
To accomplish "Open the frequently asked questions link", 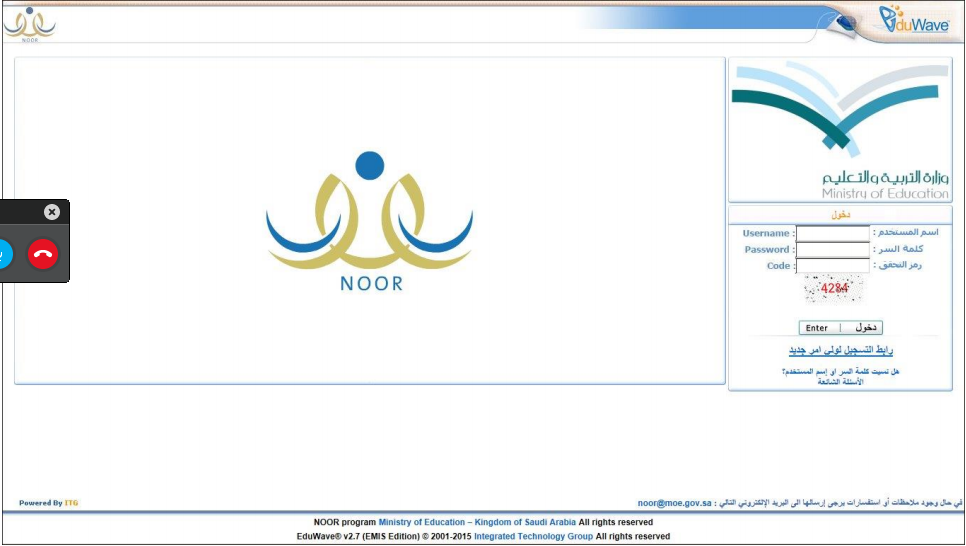I will (x=840, y=382).
